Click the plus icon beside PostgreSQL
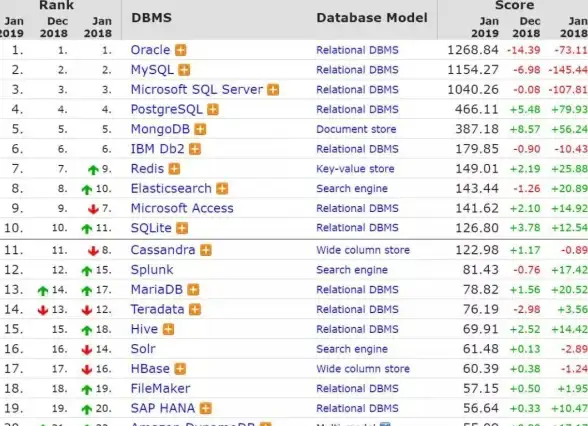 point(213,110)
